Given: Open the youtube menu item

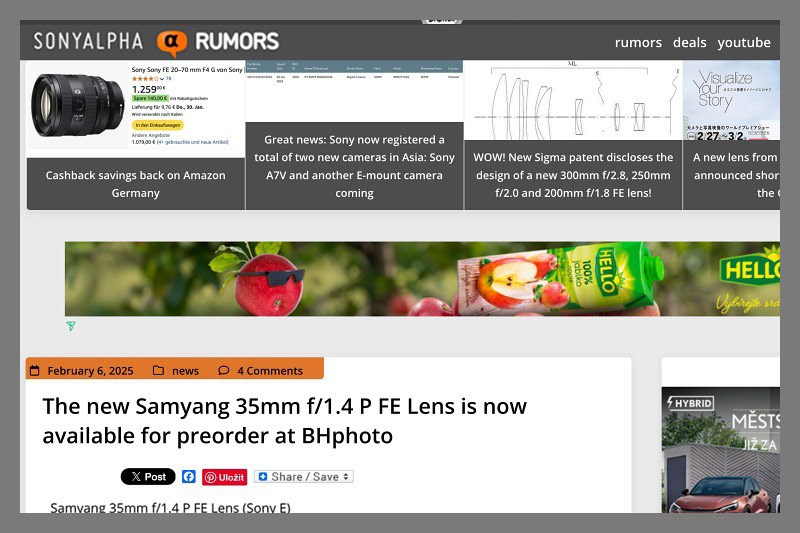Looking at the screenshot, I should [744, 42].
